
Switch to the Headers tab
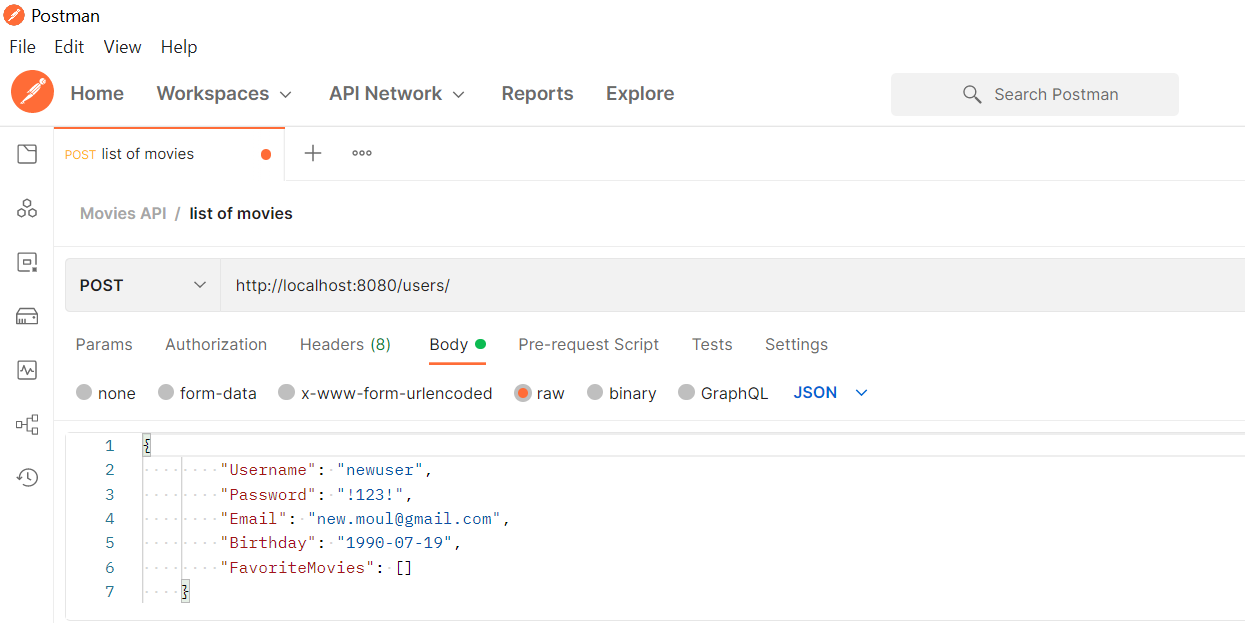coord(345,344)
